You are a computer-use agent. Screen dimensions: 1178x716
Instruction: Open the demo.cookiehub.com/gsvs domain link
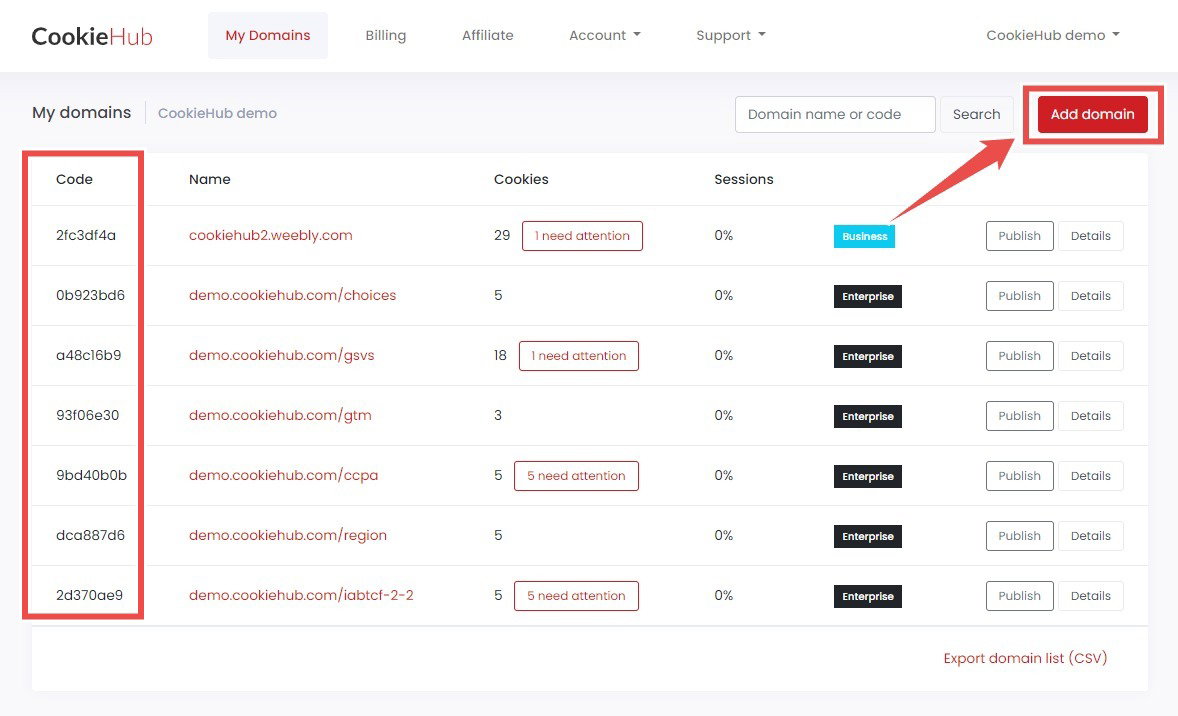pos(281,355)
